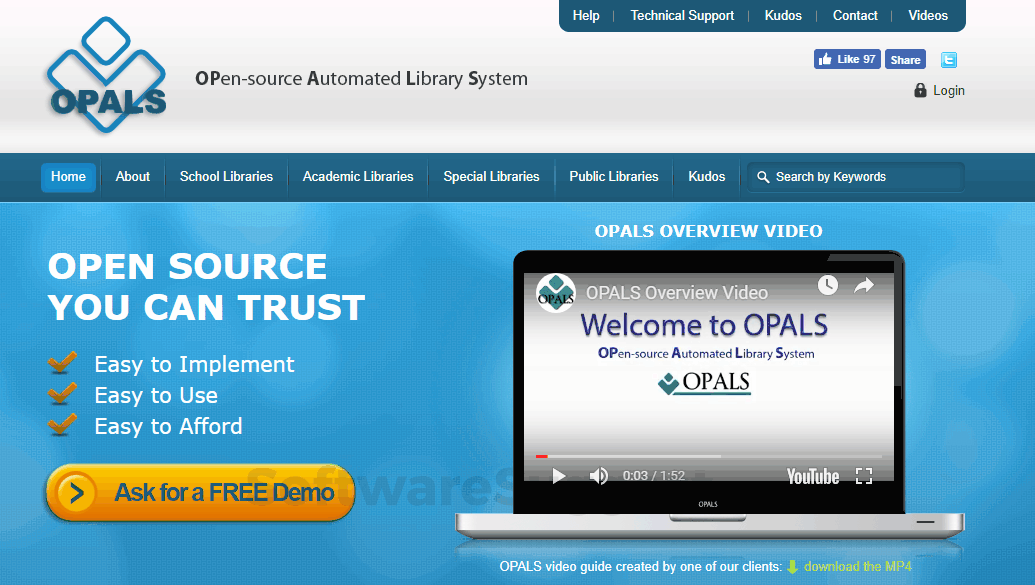
Task: Click the Login padlock icon
Action: click(x=920, y=90)
